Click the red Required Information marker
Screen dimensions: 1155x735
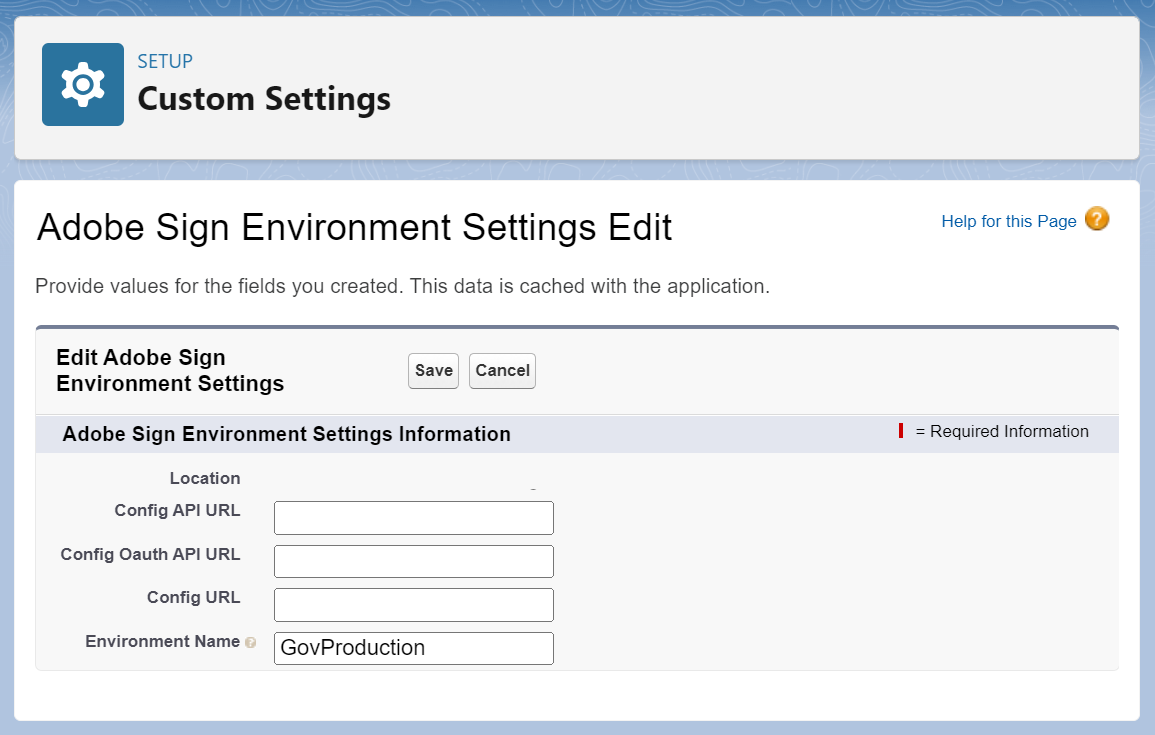pos(901,431)
